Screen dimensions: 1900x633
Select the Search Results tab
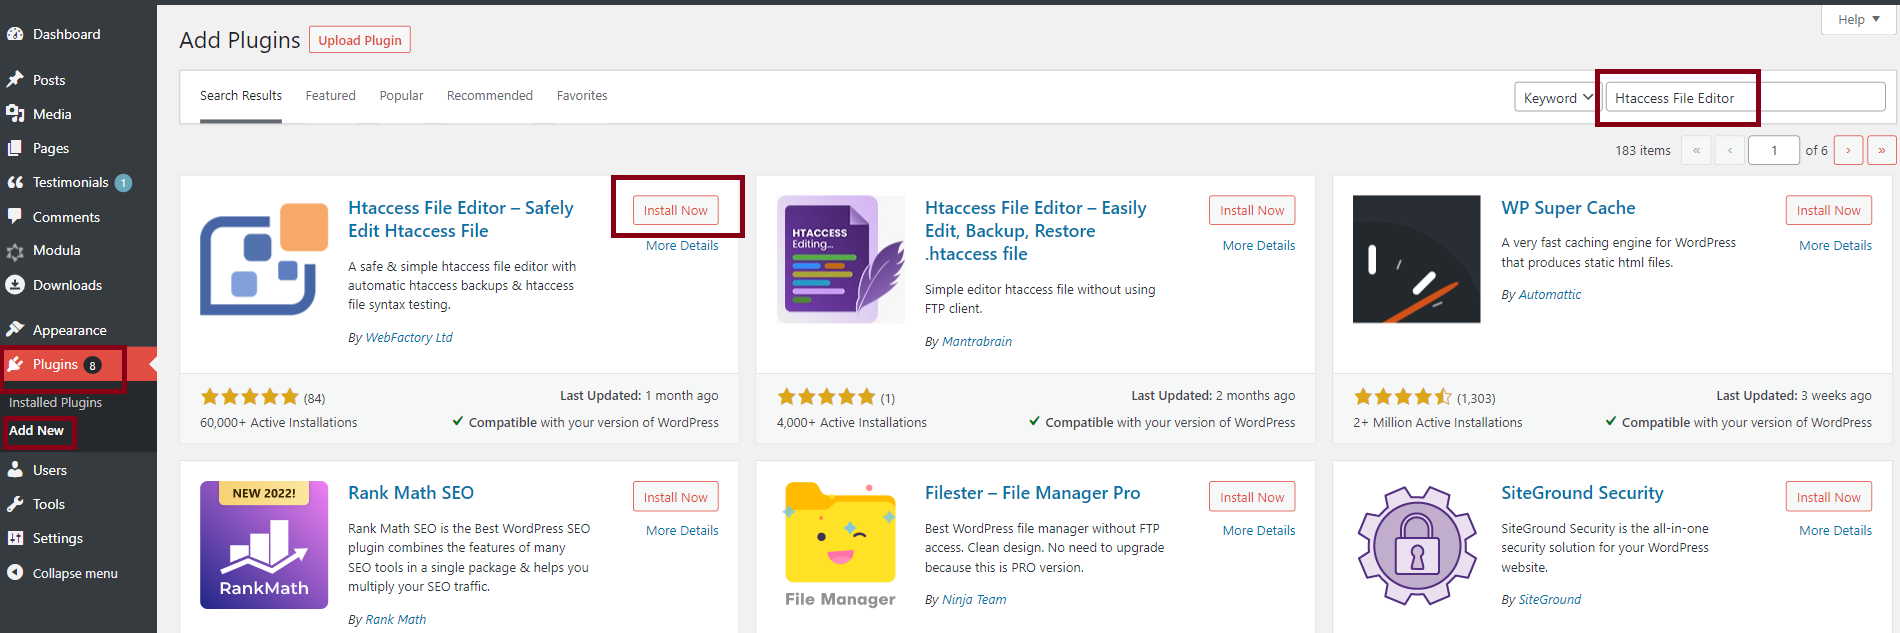tap(241, 96)
